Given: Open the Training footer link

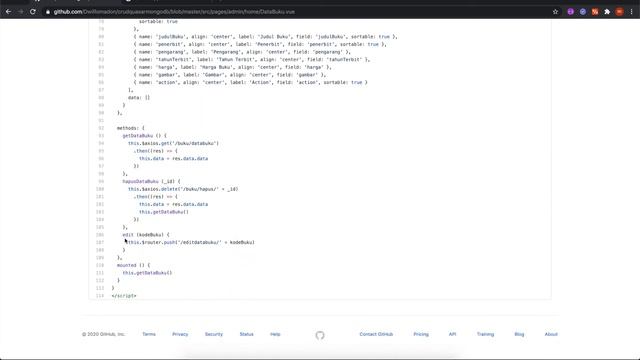Looking at the screenshot, I should click(485, 334).
